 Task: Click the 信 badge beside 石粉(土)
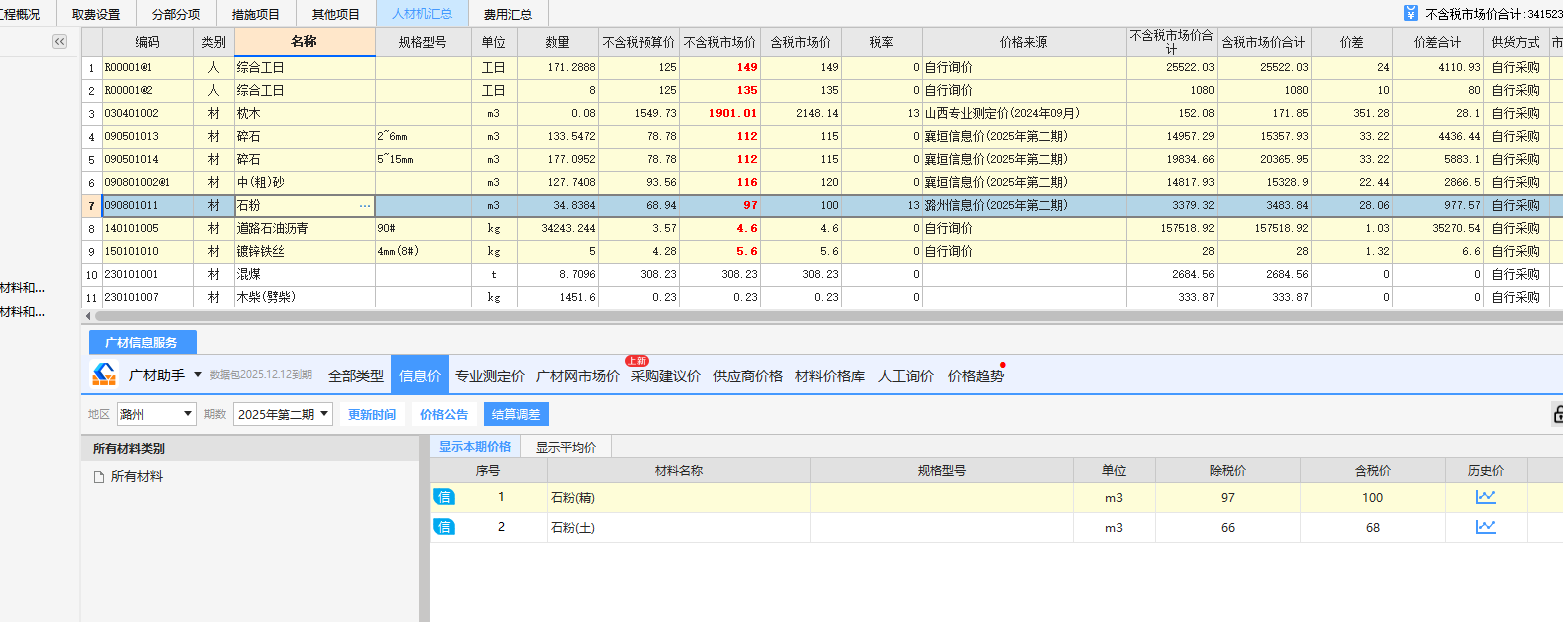(x=444, y=527)
